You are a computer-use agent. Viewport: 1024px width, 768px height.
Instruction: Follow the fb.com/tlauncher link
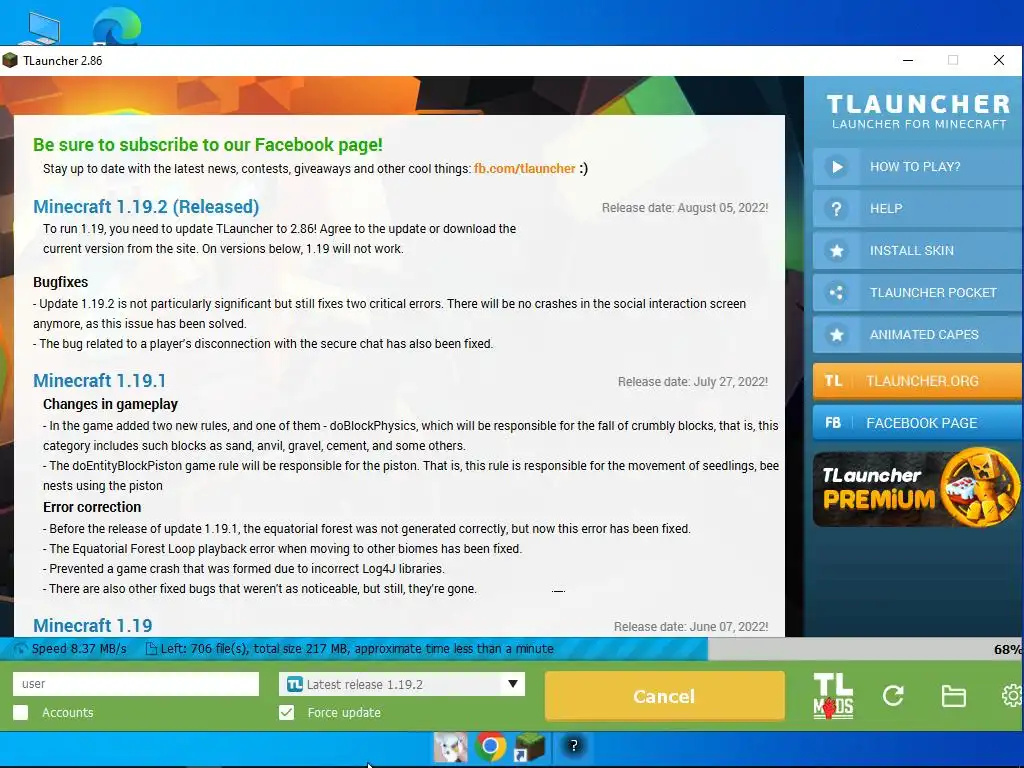pyautogui.click(x=524, y=168)
